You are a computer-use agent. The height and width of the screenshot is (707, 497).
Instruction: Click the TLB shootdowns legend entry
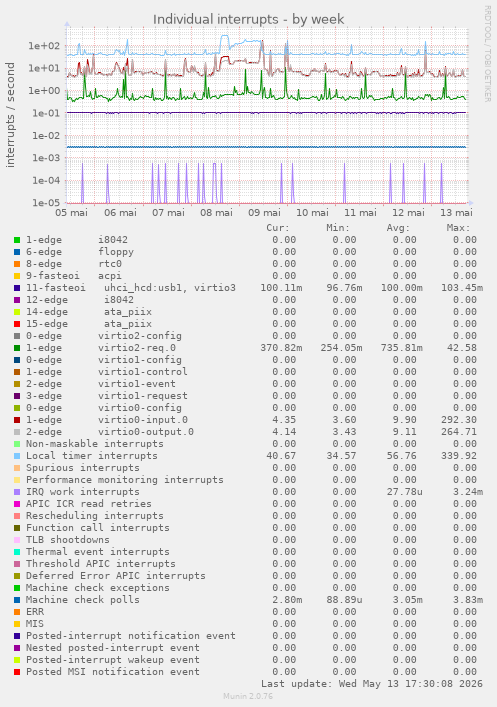coord(68,540)
